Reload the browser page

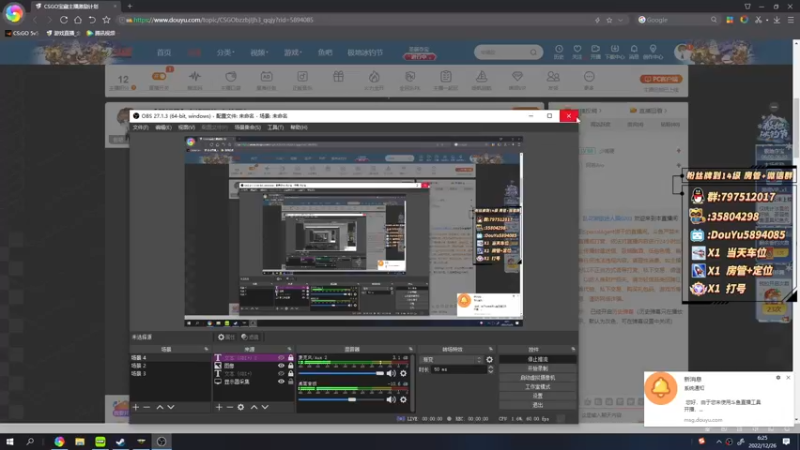click(x=64, y=20)
